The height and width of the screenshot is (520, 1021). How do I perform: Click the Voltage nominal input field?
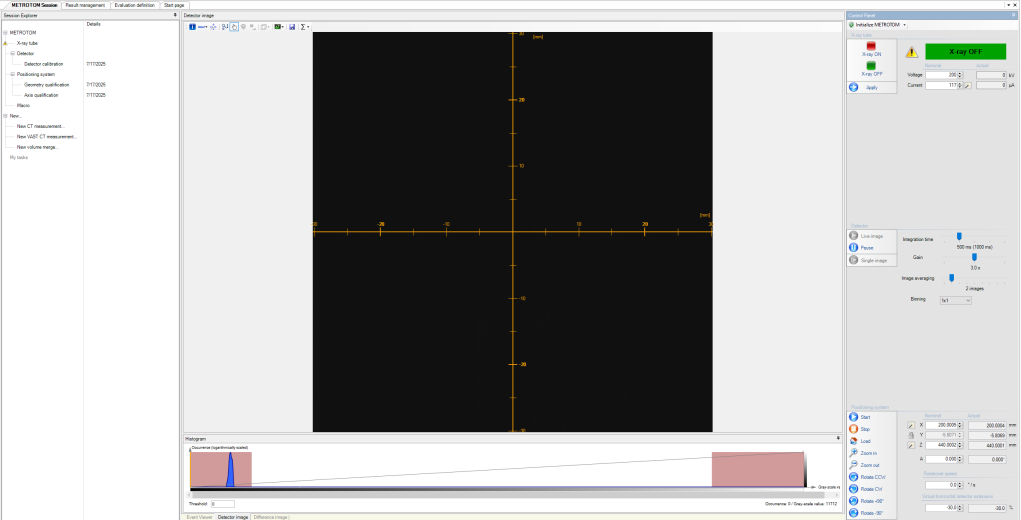pyautogui.click(x=938, y=75)
